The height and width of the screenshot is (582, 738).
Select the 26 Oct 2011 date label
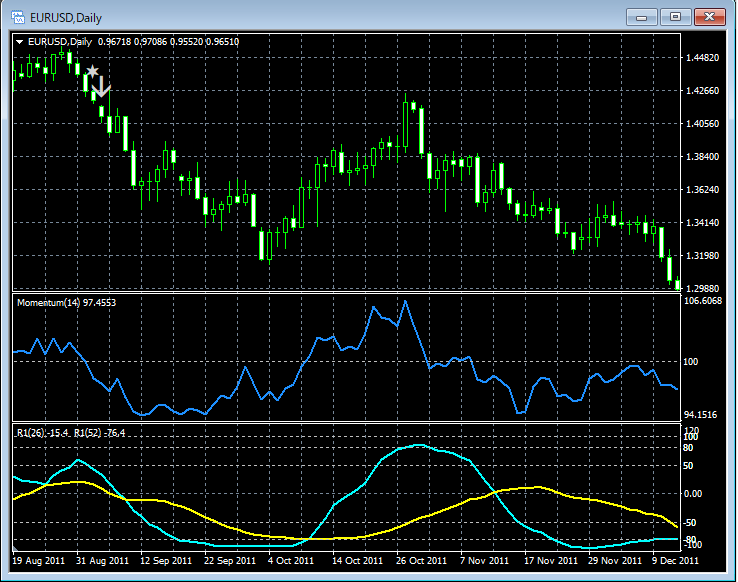421,561
